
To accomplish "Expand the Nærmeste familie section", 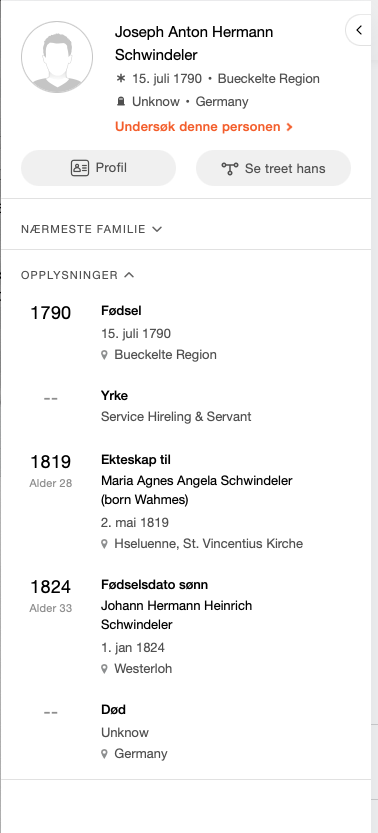I will tap(91, 229).
